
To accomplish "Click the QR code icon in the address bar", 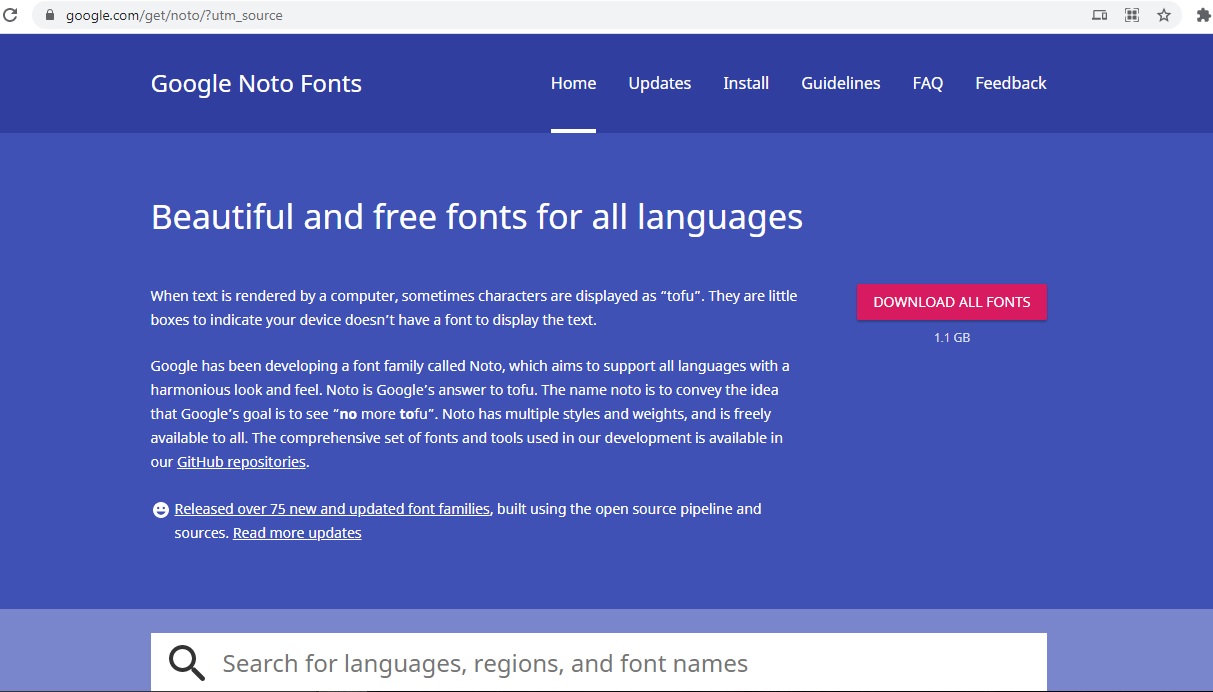I will [x=1132, y=15].
